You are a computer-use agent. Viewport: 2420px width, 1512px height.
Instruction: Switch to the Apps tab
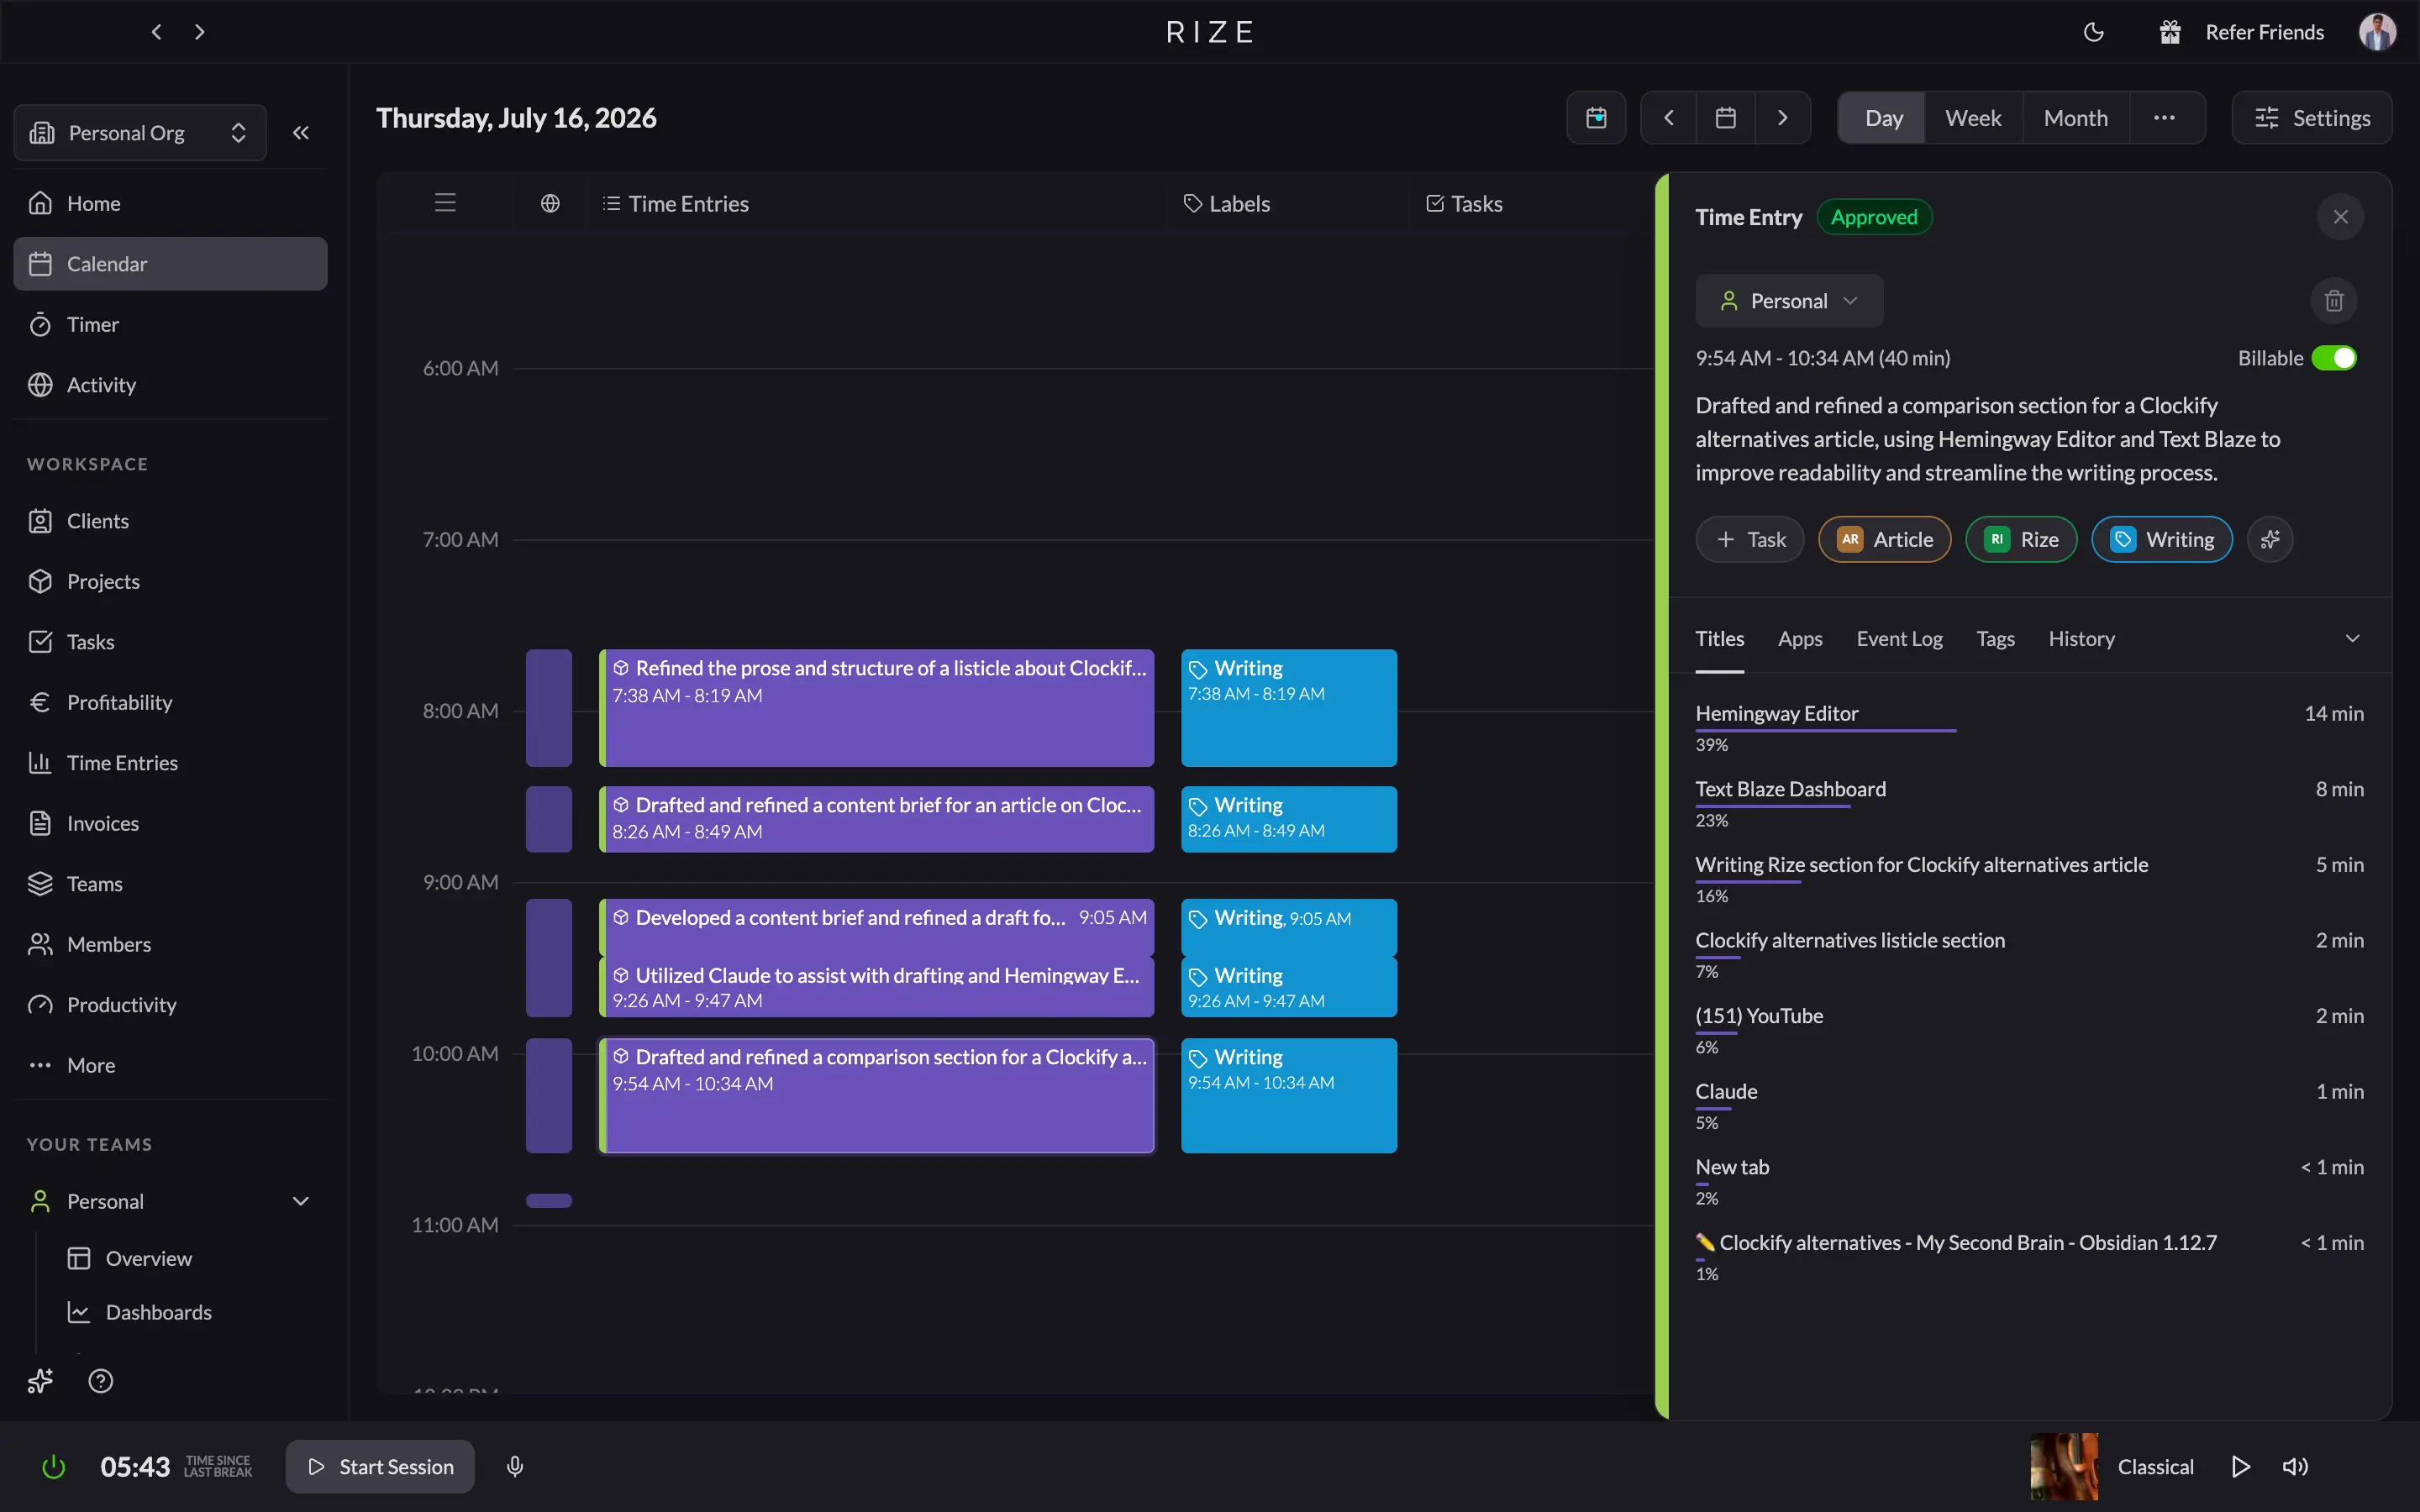coord(1800,639)
